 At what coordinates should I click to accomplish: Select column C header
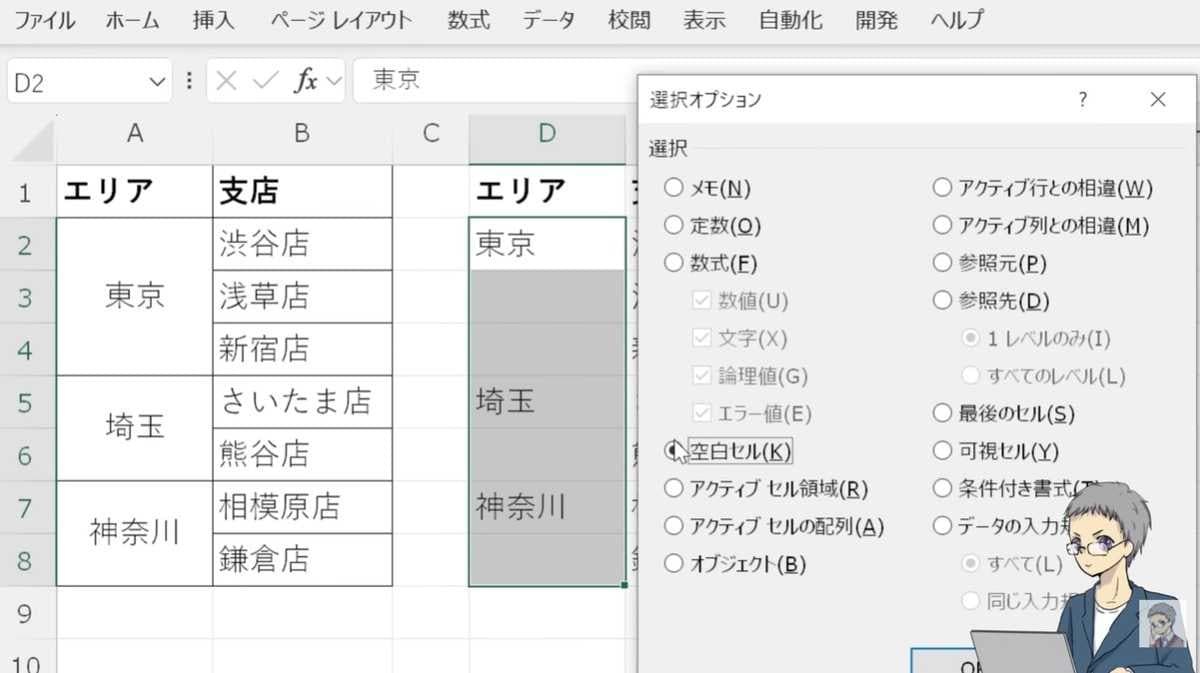coord(430,133)
